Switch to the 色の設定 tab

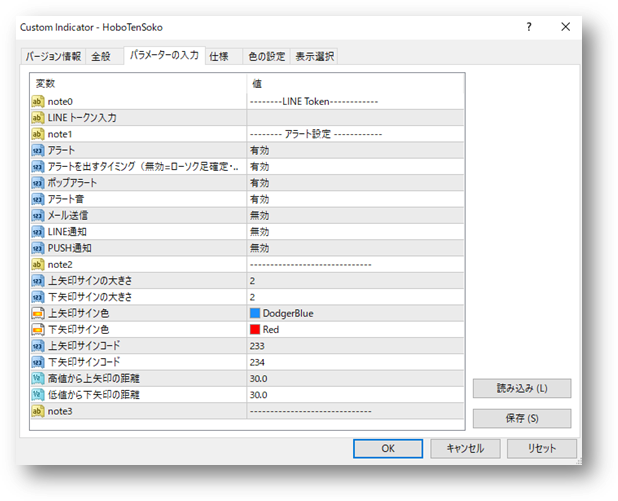(x=267, y=56)
